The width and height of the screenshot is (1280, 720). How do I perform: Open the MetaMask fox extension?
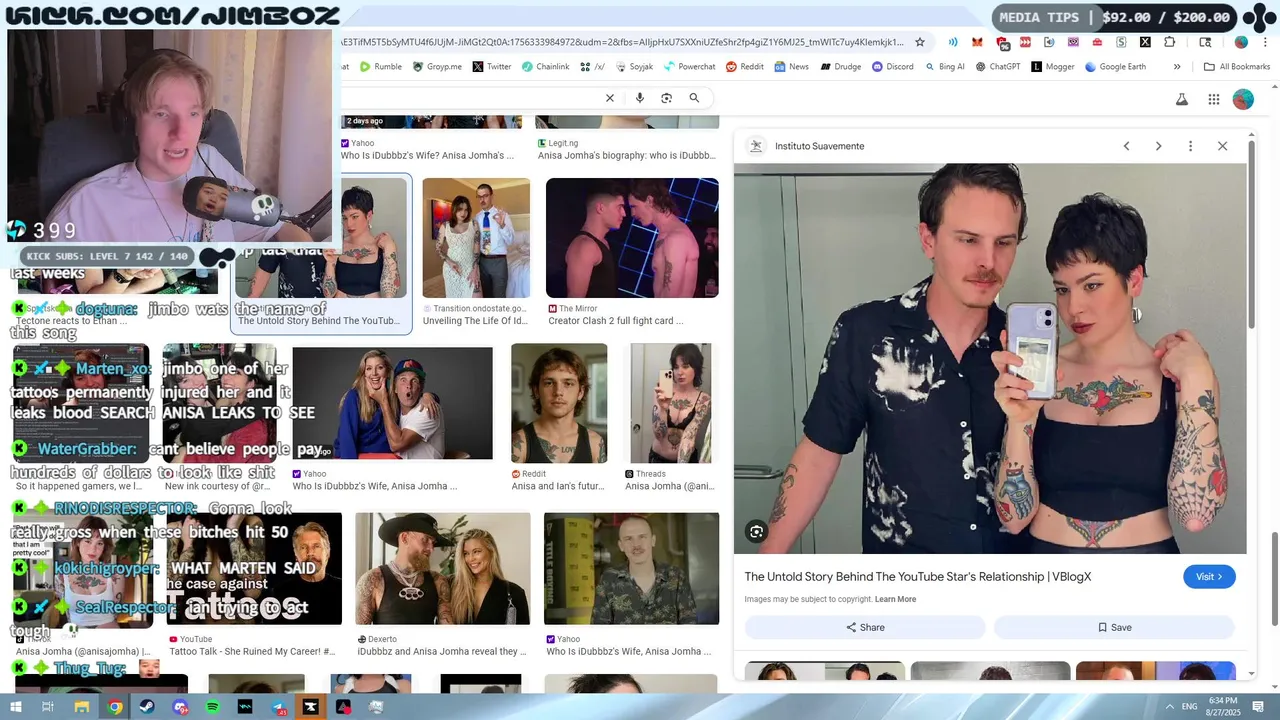977,42
